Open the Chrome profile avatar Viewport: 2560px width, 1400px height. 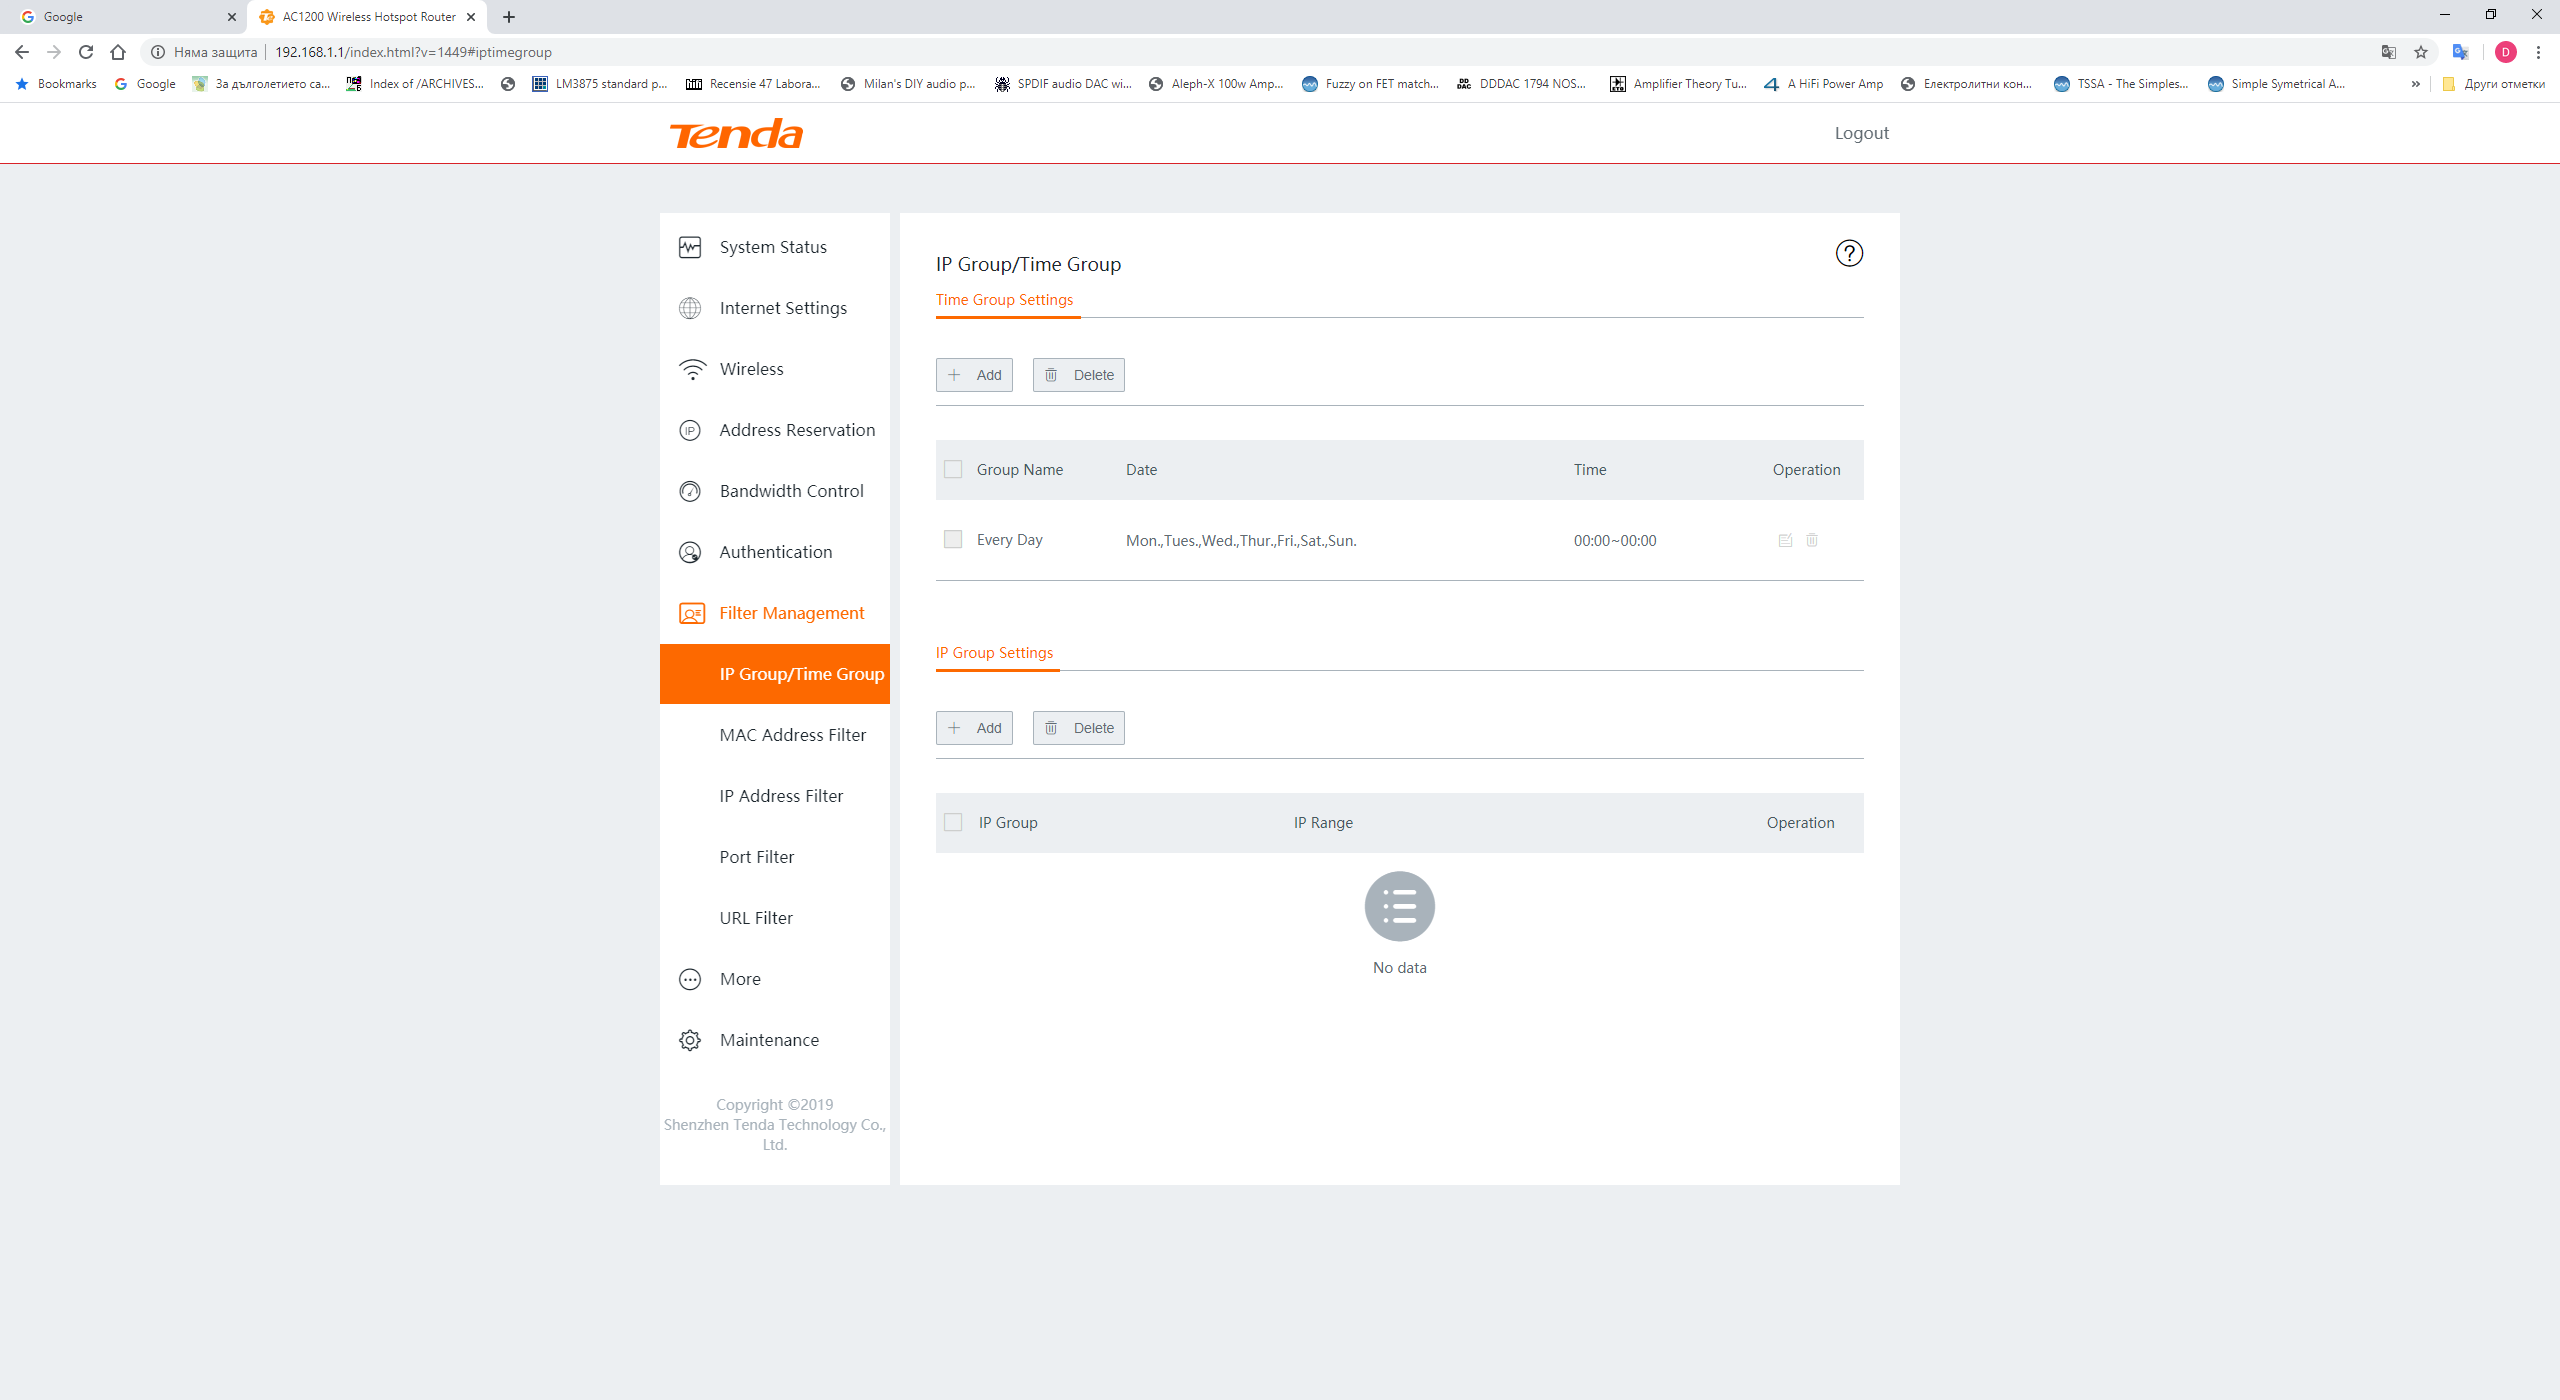[x=2506, y=52]
